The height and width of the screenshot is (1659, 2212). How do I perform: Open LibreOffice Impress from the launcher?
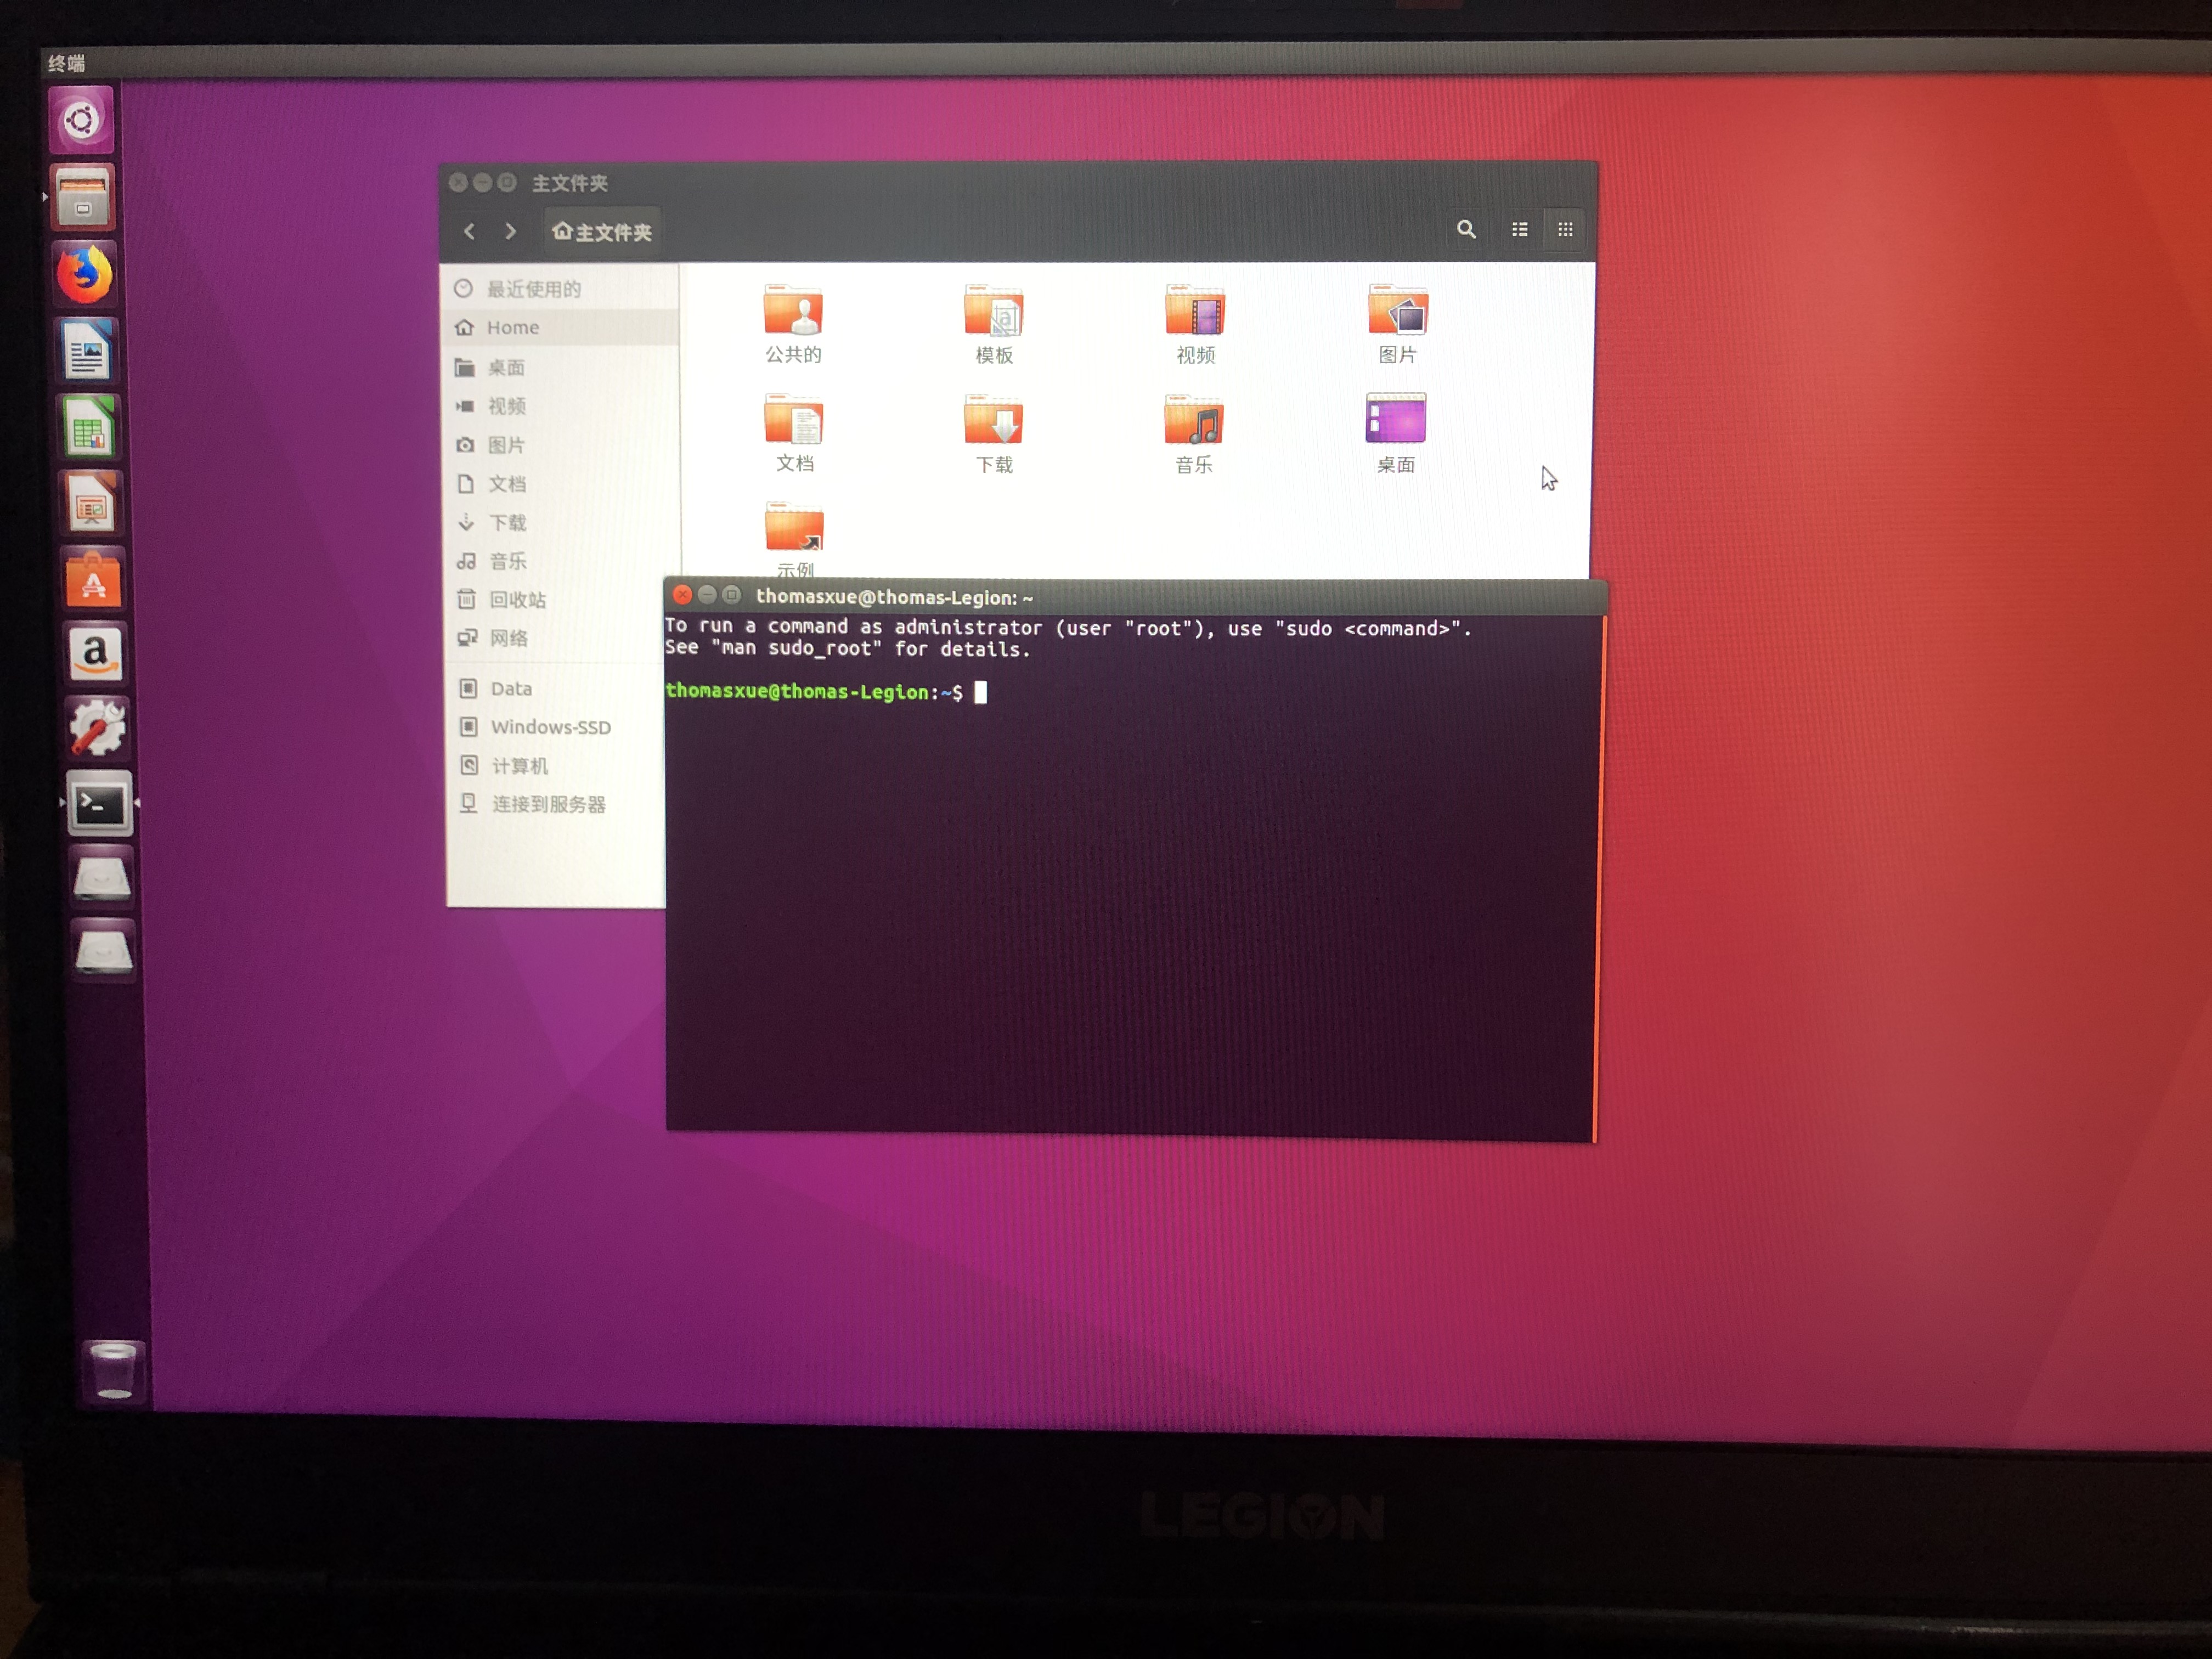[91, 503]
